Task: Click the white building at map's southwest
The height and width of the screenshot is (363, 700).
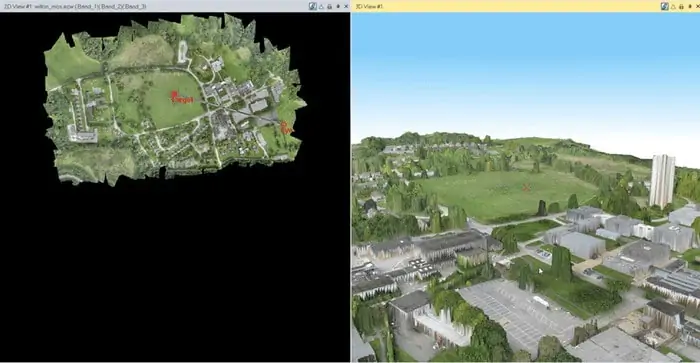Action: [83, 134]
